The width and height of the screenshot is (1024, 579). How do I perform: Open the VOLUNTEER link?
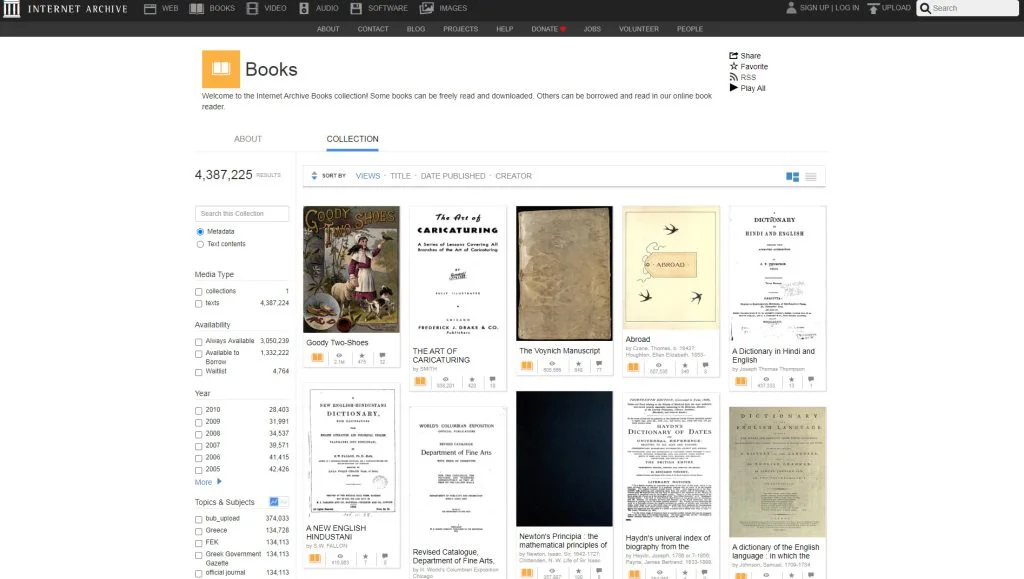[x=639, y=29]
